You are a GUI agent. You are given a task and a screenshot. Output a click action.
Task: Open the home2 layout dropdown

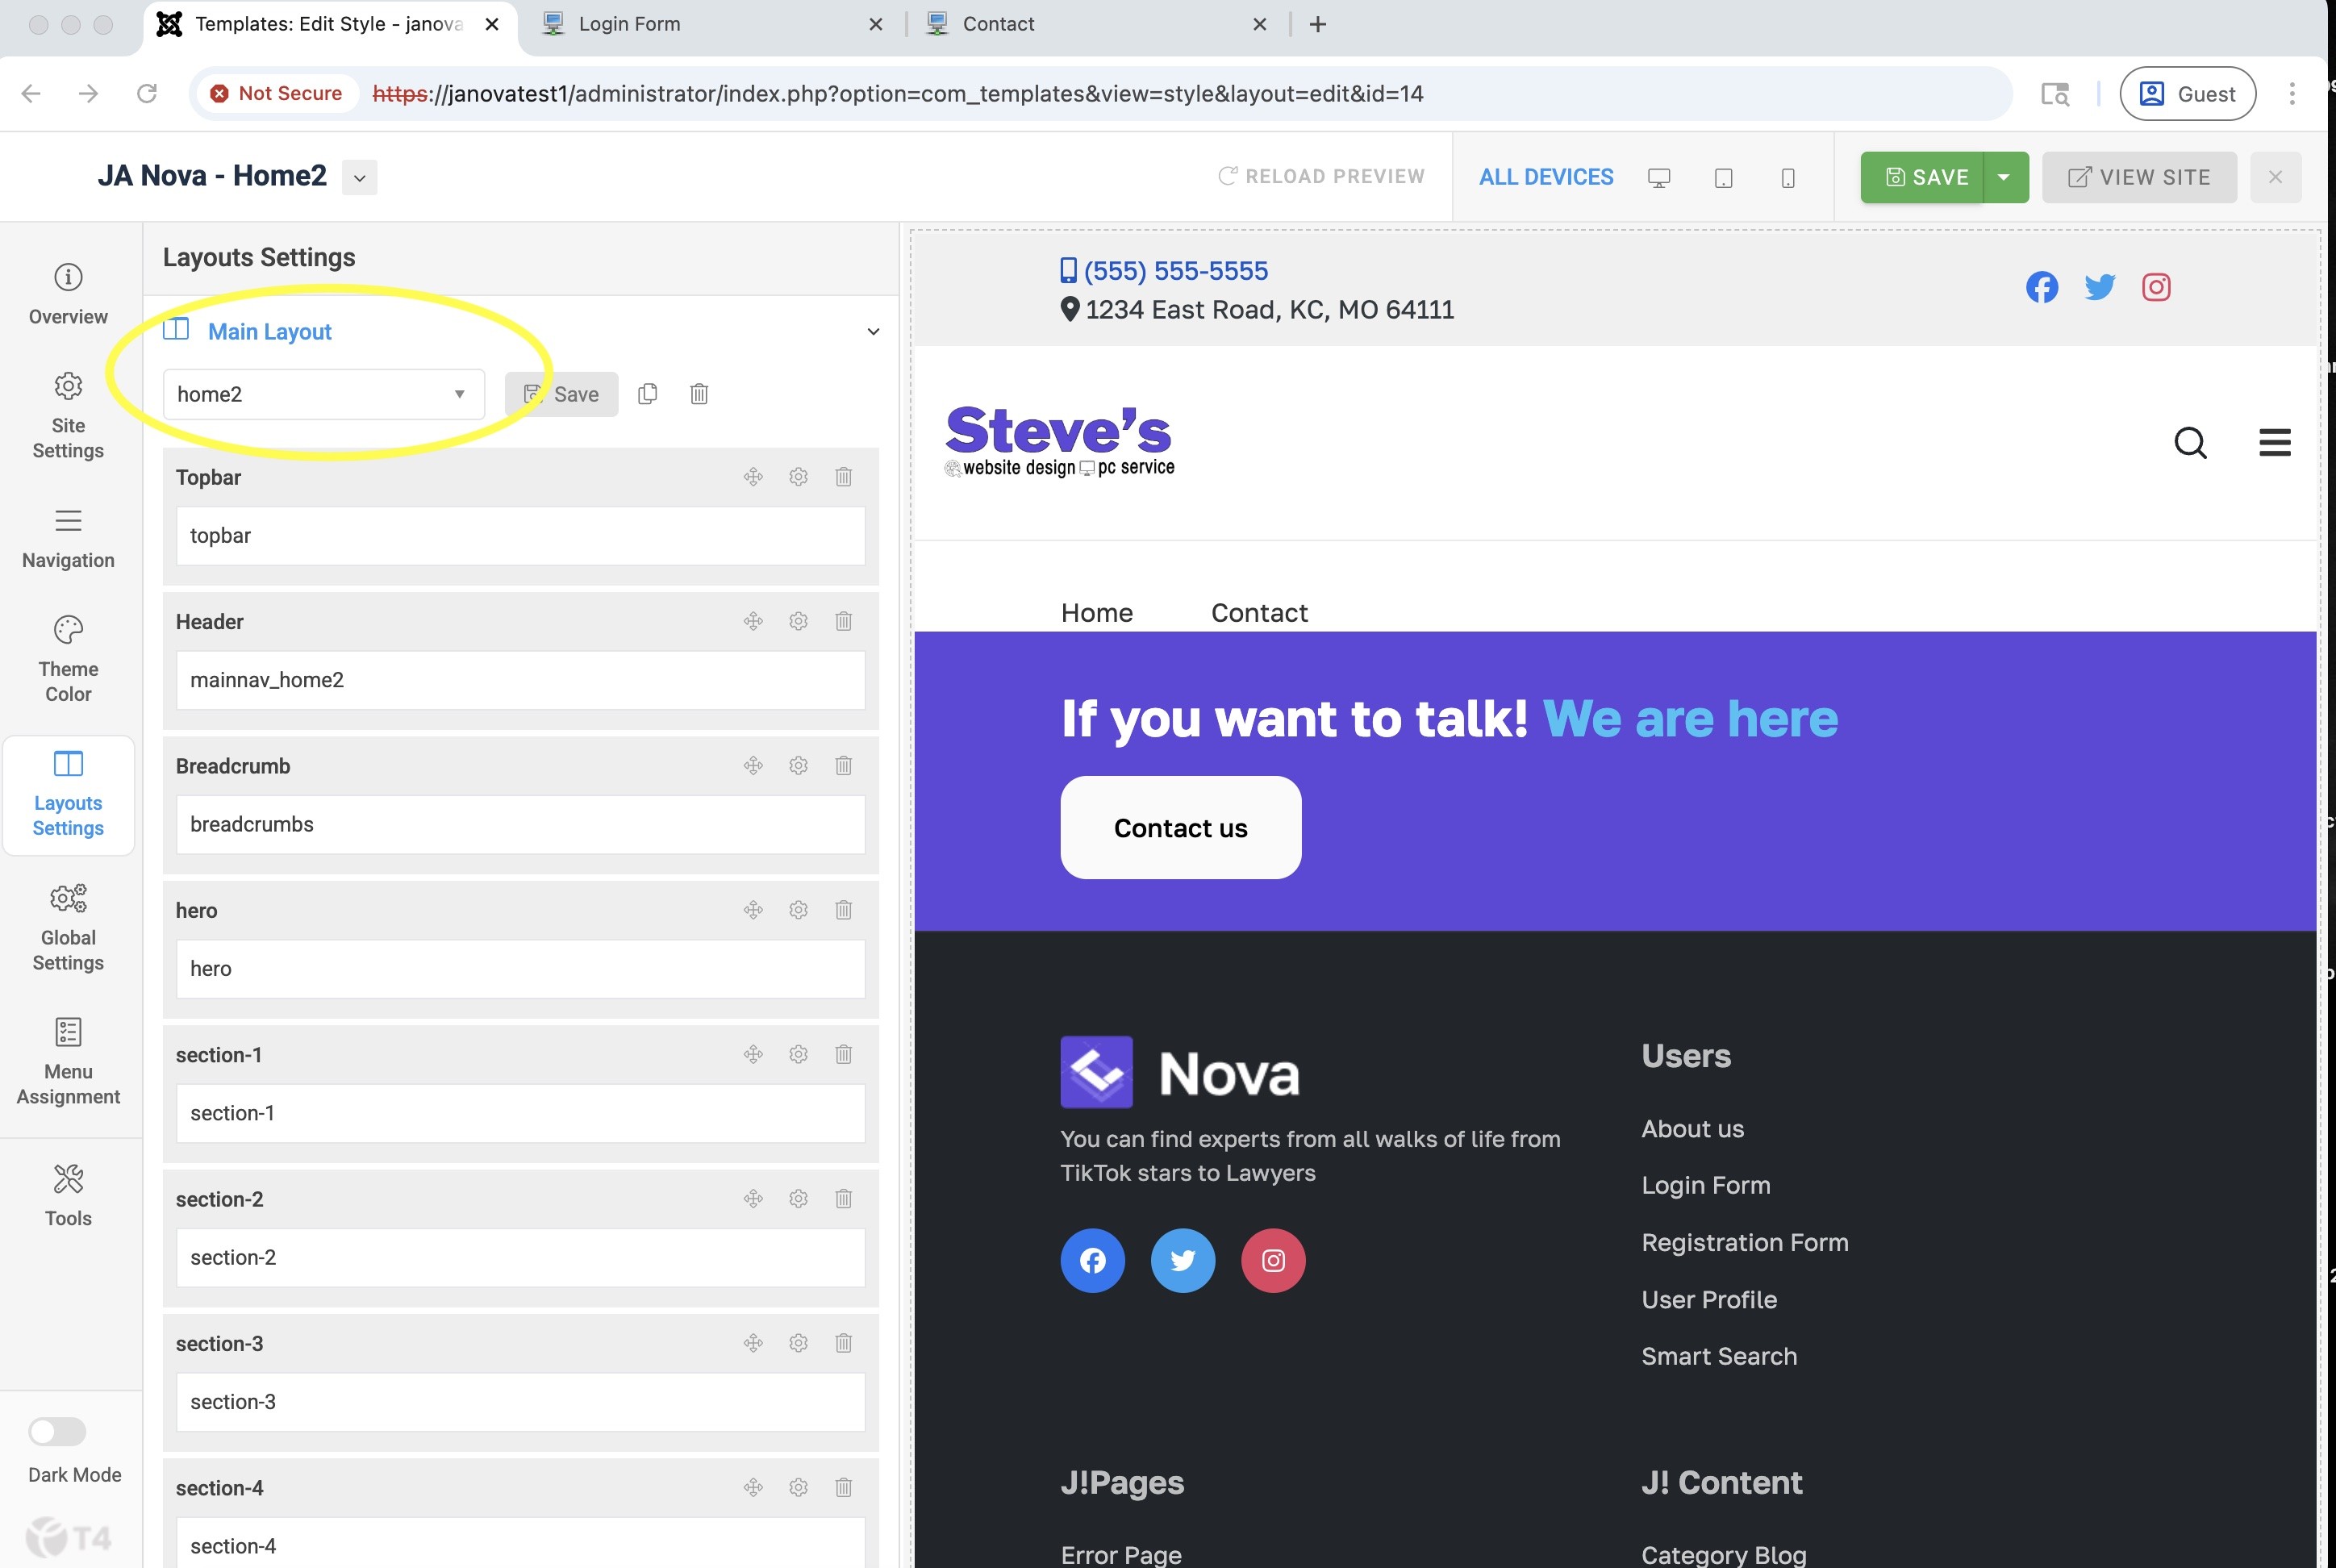pos(323,394)
